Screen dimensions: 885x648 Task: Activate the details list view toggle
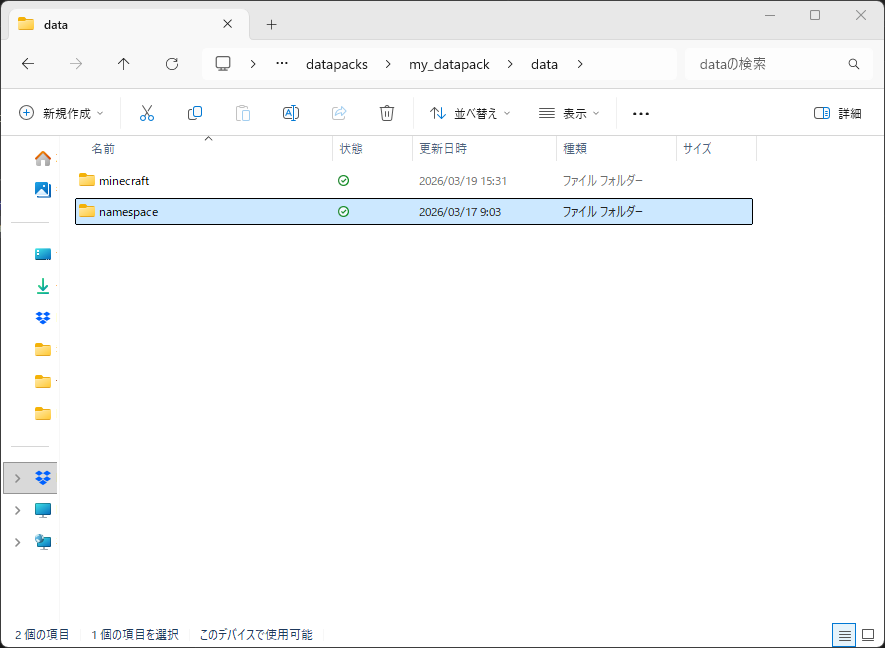(843, 635)
